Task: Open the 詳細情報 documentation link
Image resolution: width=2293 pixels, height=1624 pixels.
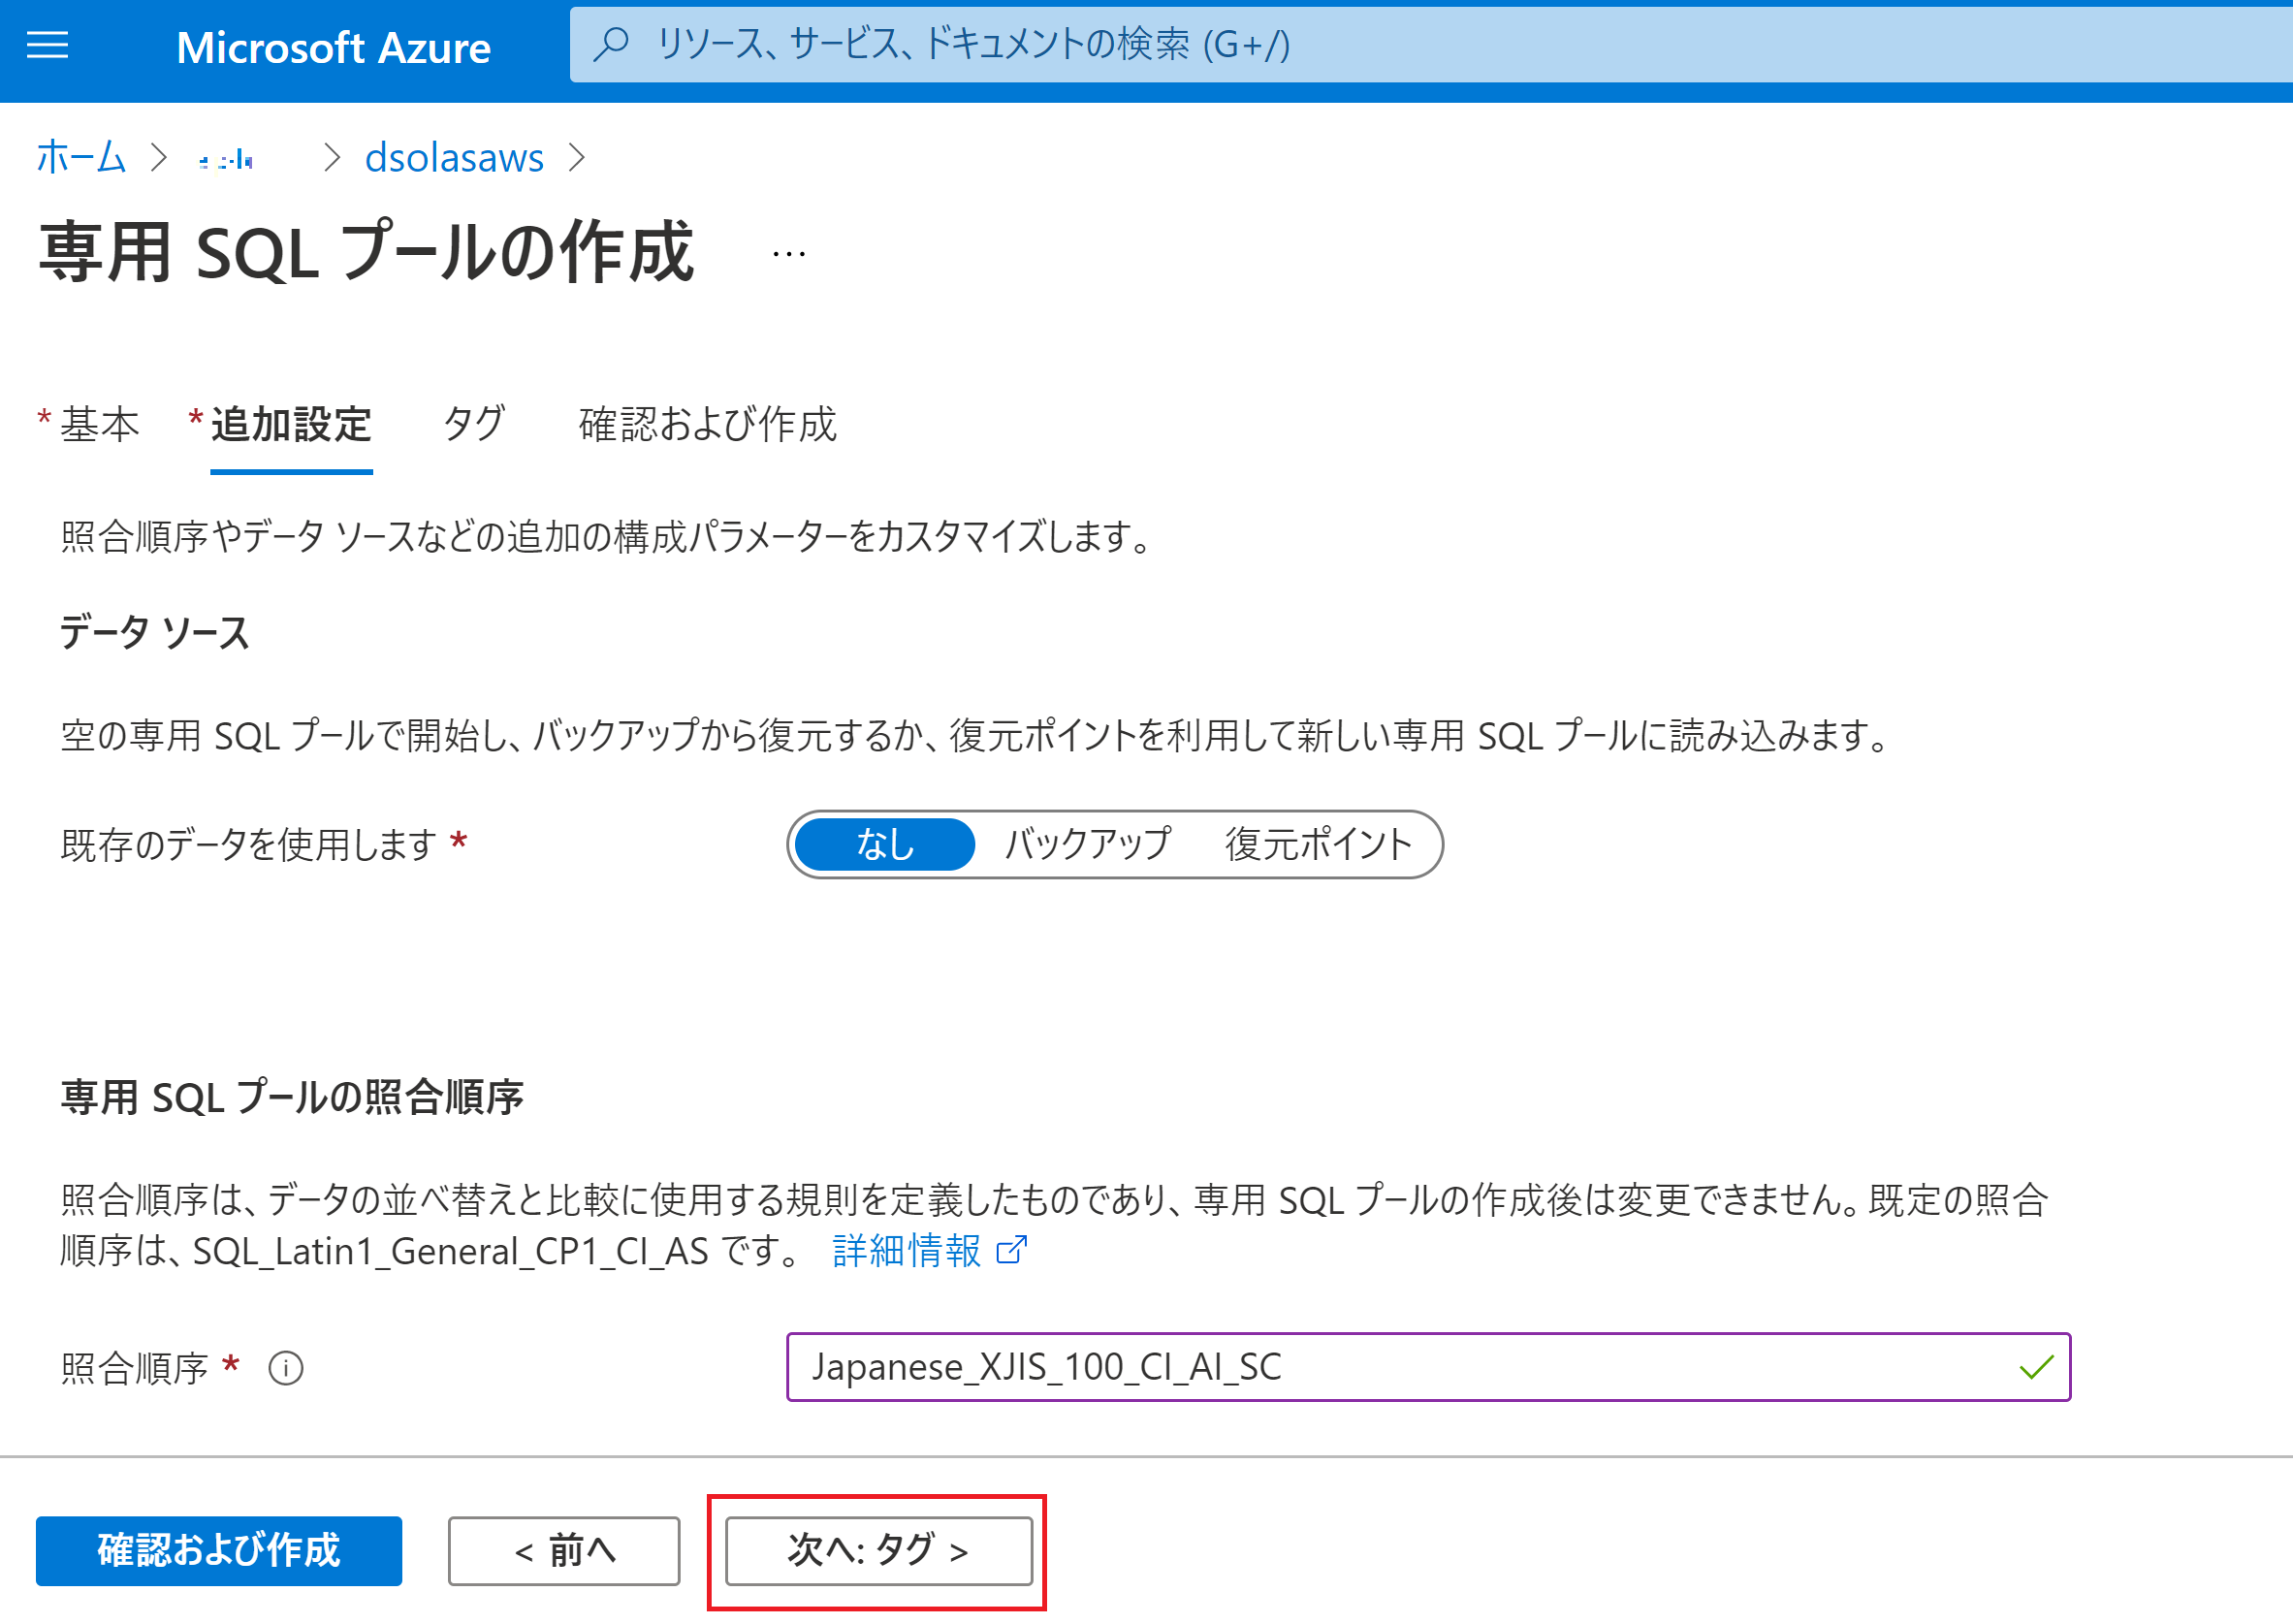Action: (x=905, y=1250)
